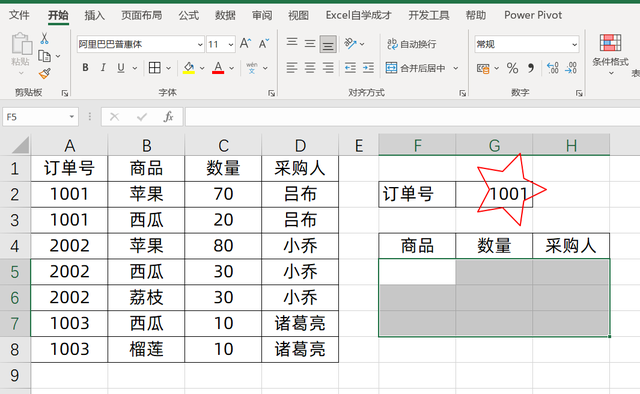Image resolution: width=640 pixels, height=394 pixels.
Task: Select the Format Painter brush
Action: point(44,73)
